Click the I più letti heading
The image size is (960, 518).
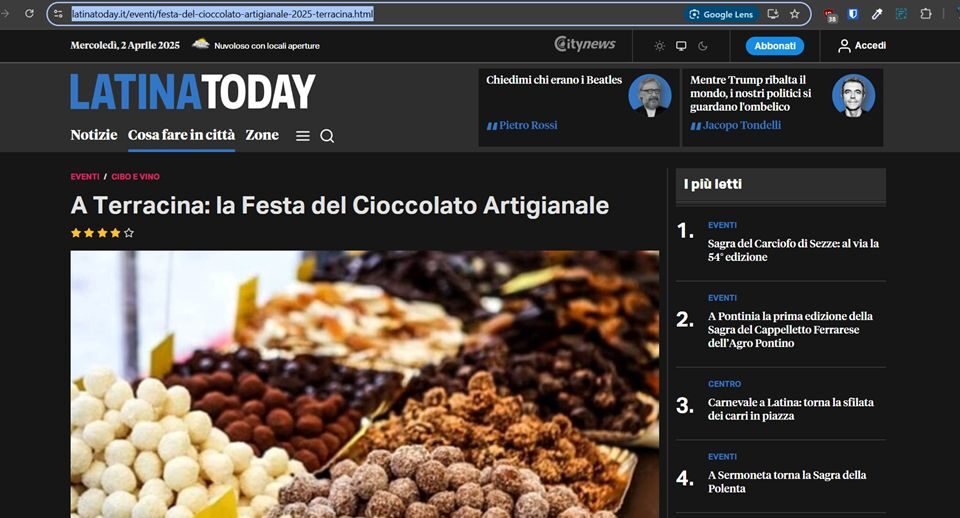(713, 184)
